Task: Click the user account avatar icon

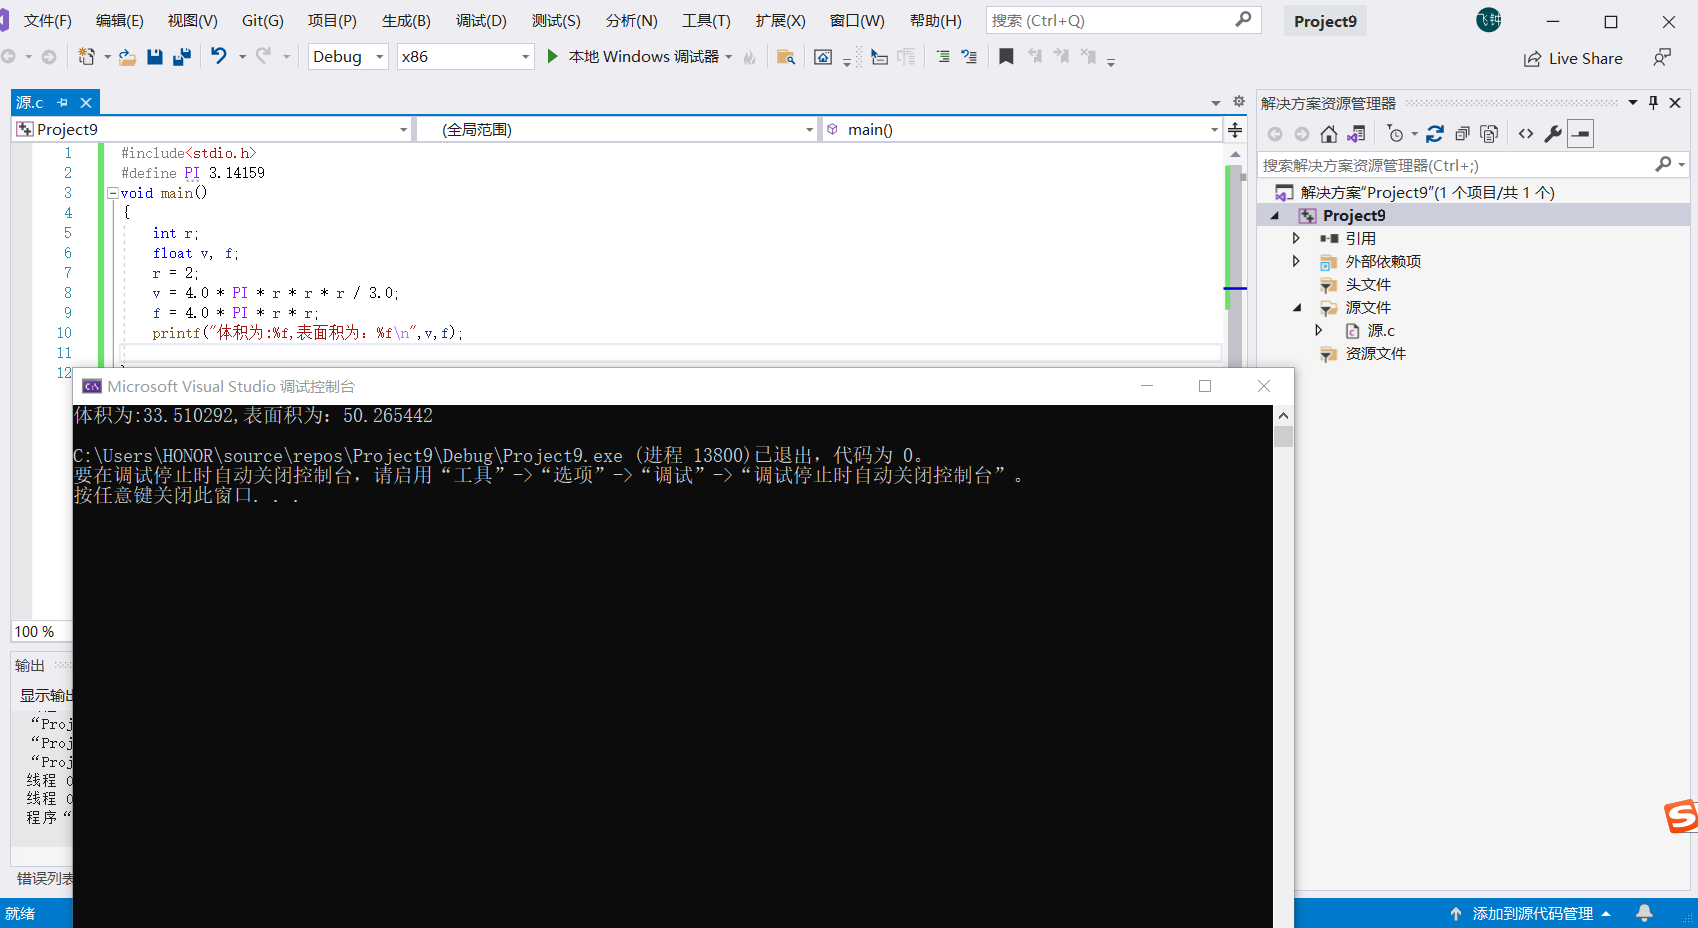Action: point(1489,20)
